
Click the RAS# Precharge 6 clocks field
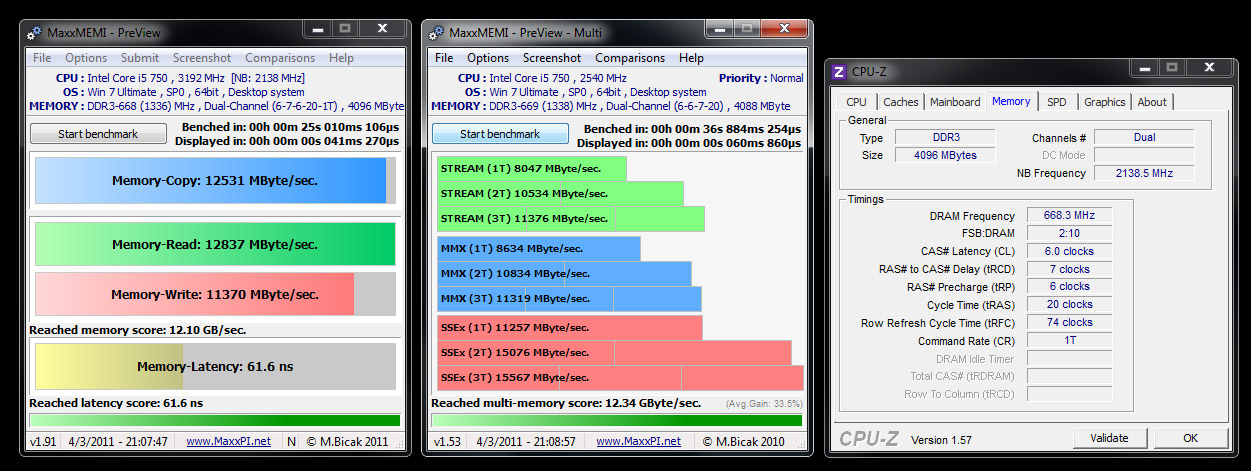[1069, 287]
